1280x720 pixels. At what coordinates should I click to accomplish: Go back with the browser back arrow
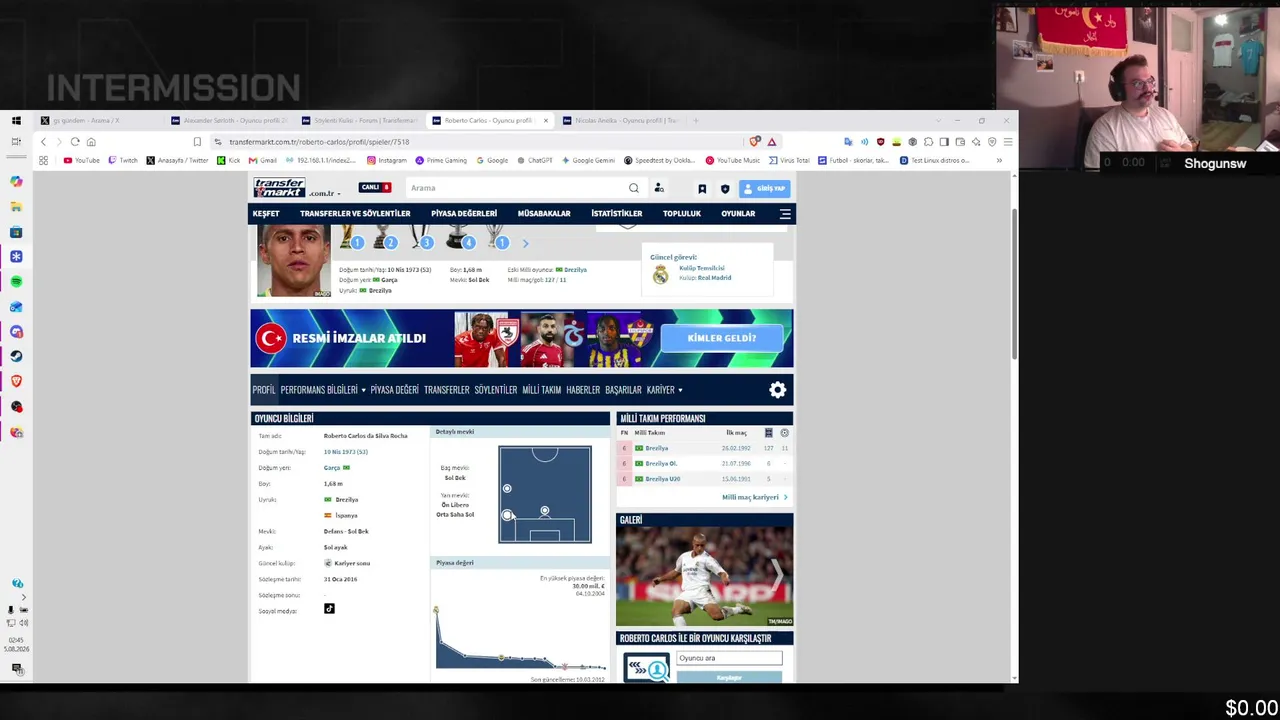[x=43, y=142]
